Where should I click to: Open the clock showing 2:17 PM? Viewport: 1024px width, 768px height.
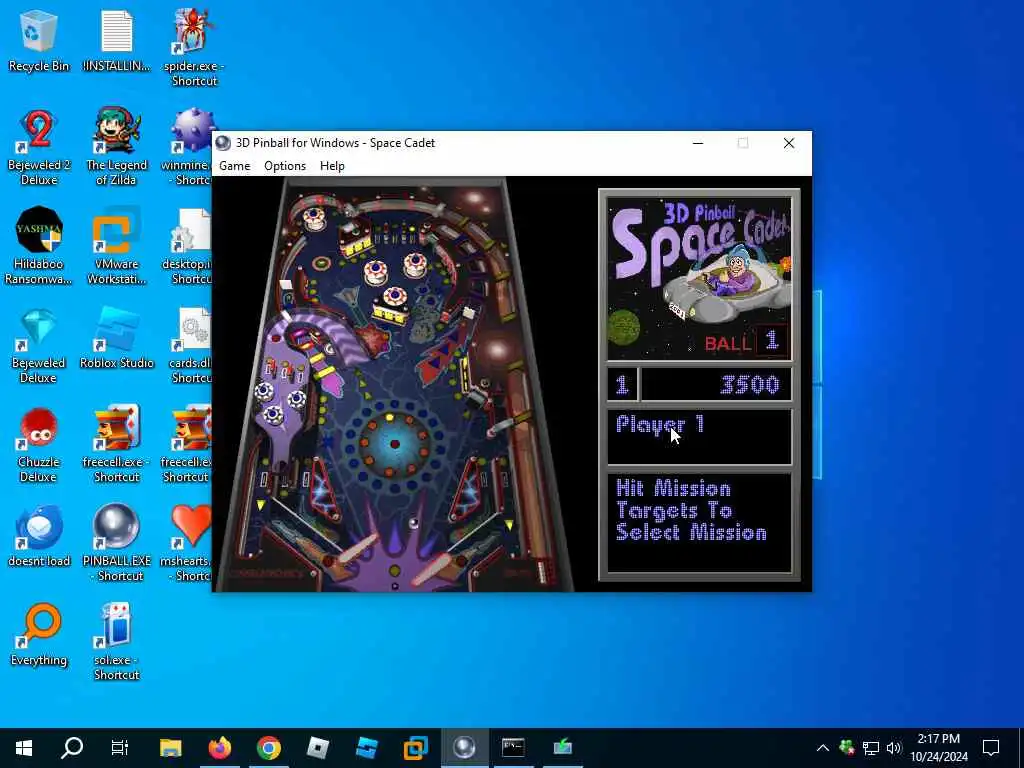click(x=939, y=748)
